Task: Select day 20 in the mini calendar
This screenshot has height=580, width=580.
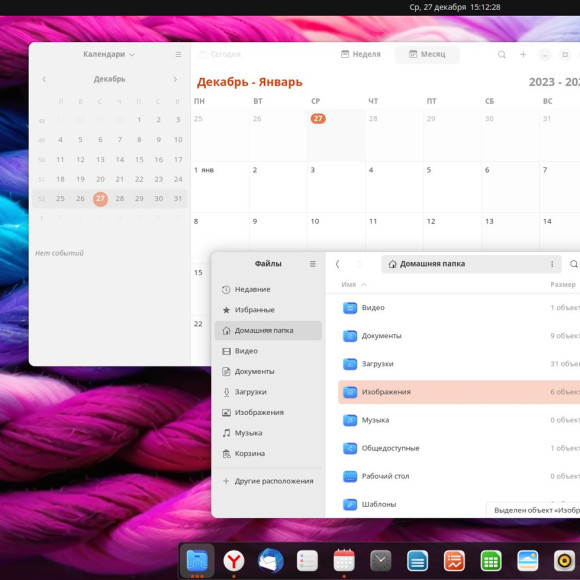Action: pyautogui.click(x=100, y=179)
